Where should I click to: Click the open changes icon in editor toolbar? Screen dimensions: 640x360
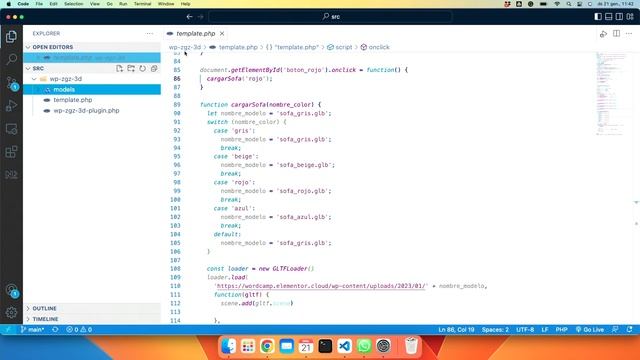(x=603, y=34)
